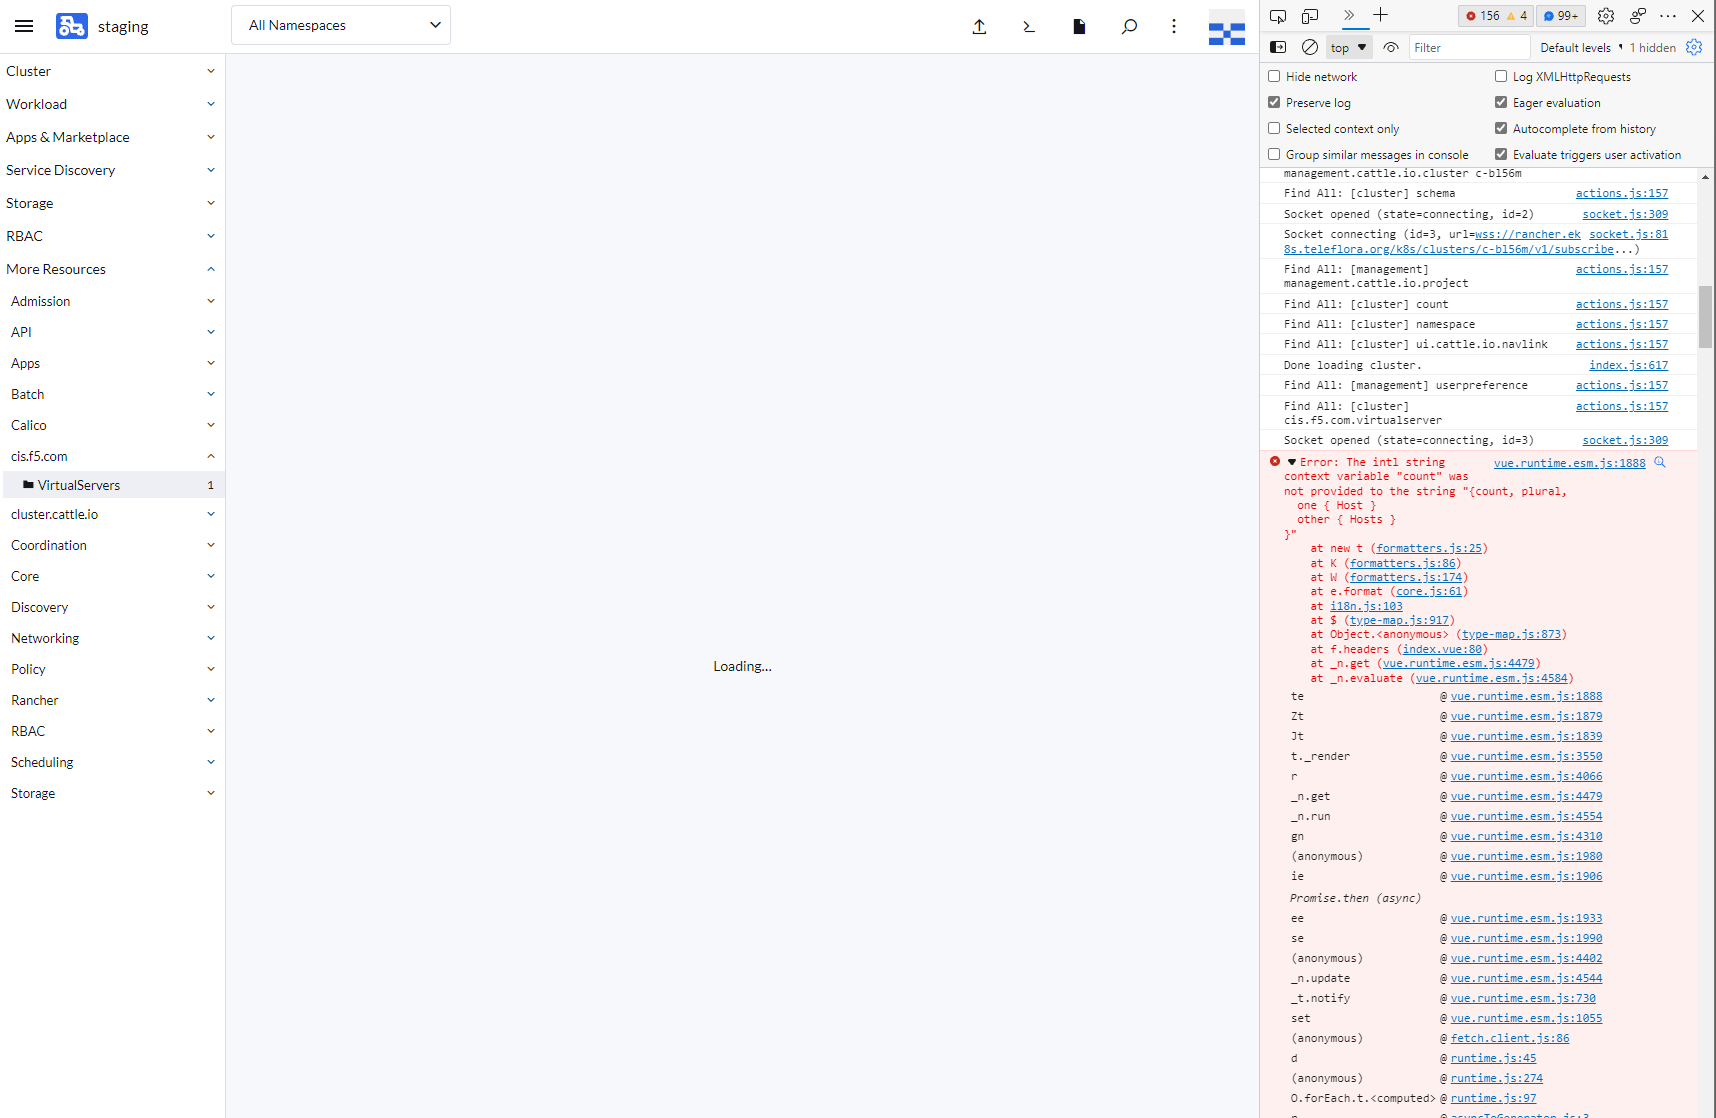Open the DevTools more options menu
Image resolution: width=1716 pixels, height=1118 pixels.
coord(1668,16)
